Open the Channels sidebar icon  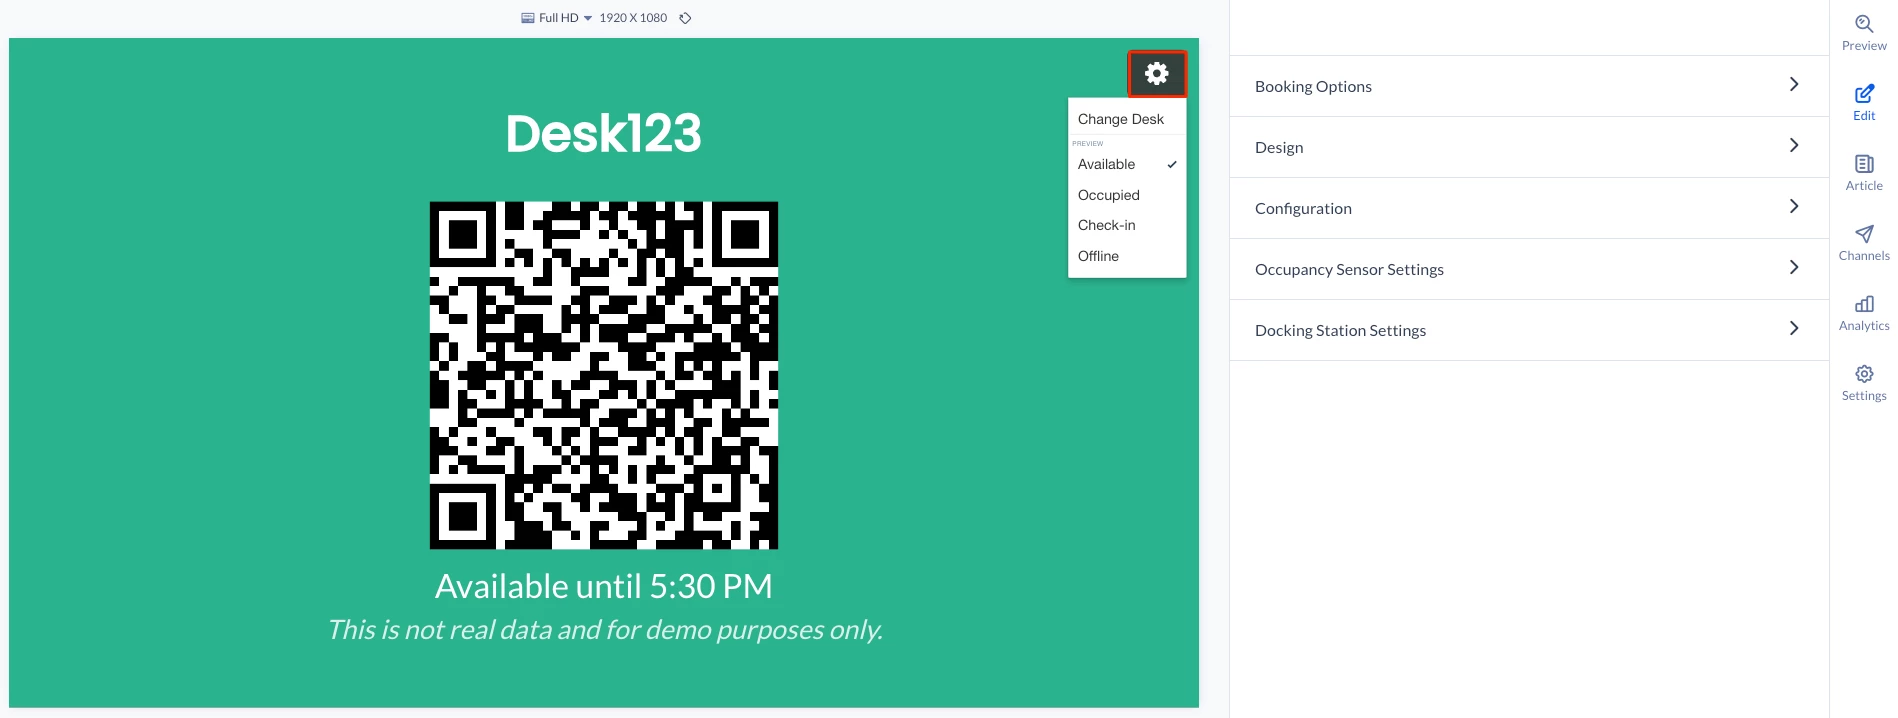tap(1864, 243)
